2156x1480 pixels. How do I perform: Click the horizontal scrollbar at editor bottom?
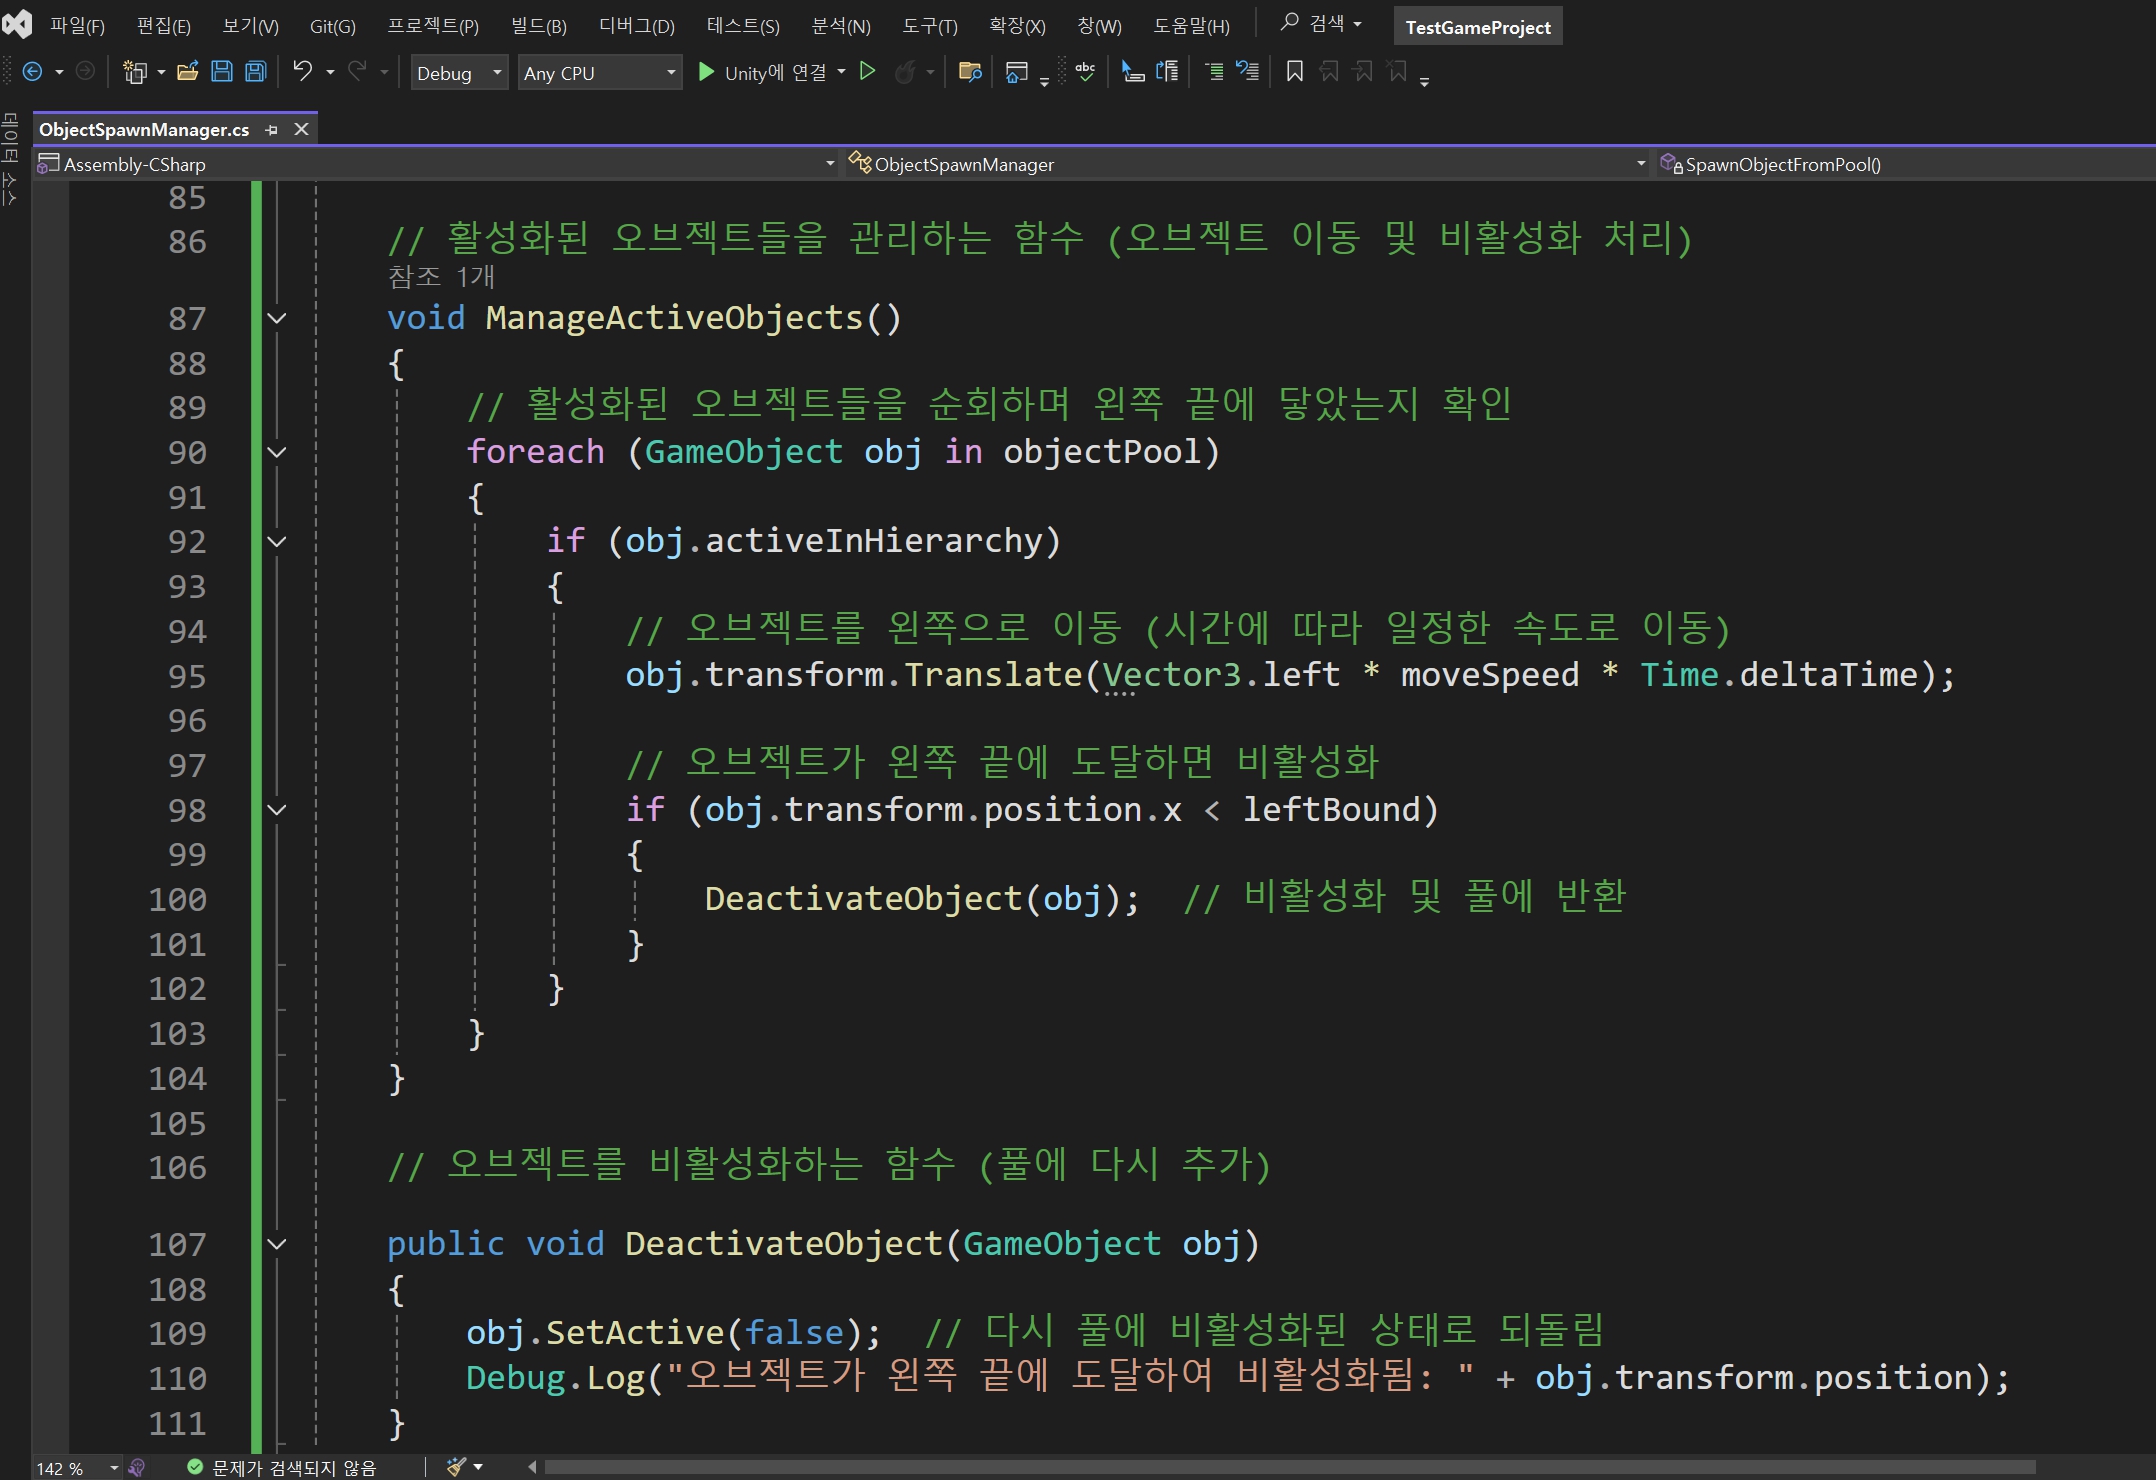pos(1290,1467)
